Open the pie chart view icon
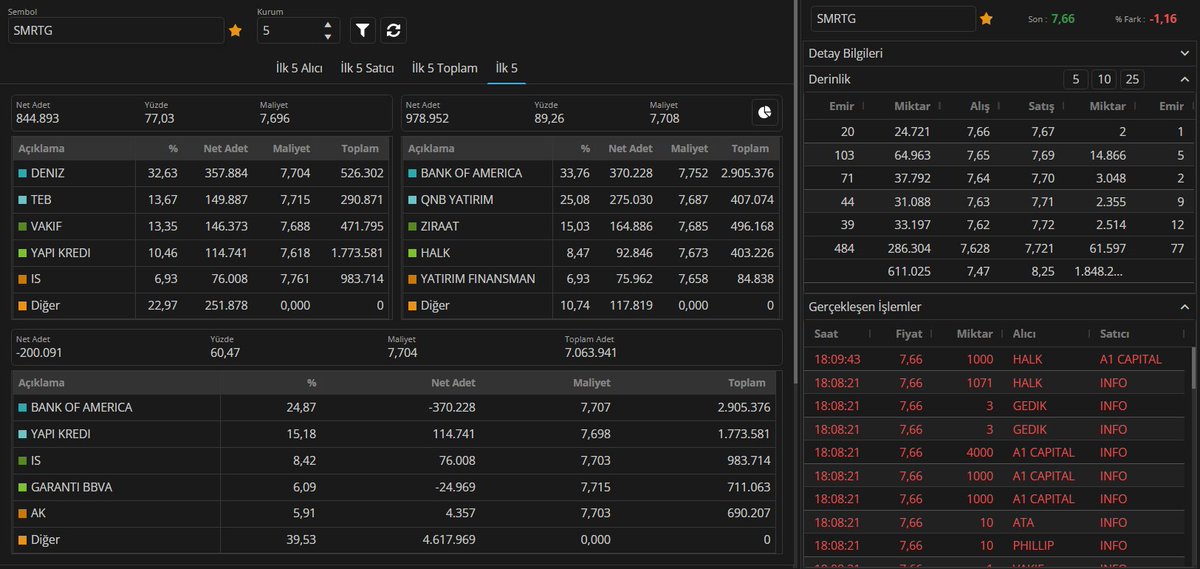The height and width of the screenshot is (569, 1200). tap(765, 113)
